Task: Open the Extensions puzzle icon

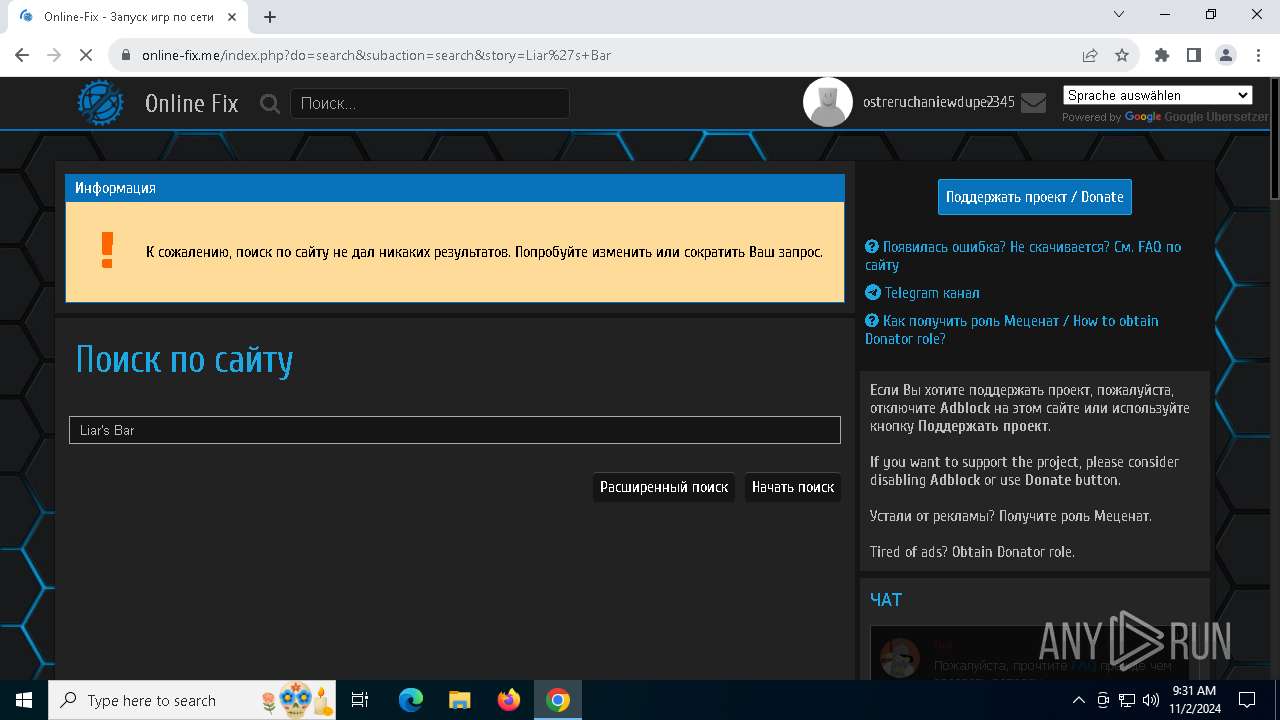Action: pos(1162,55)
